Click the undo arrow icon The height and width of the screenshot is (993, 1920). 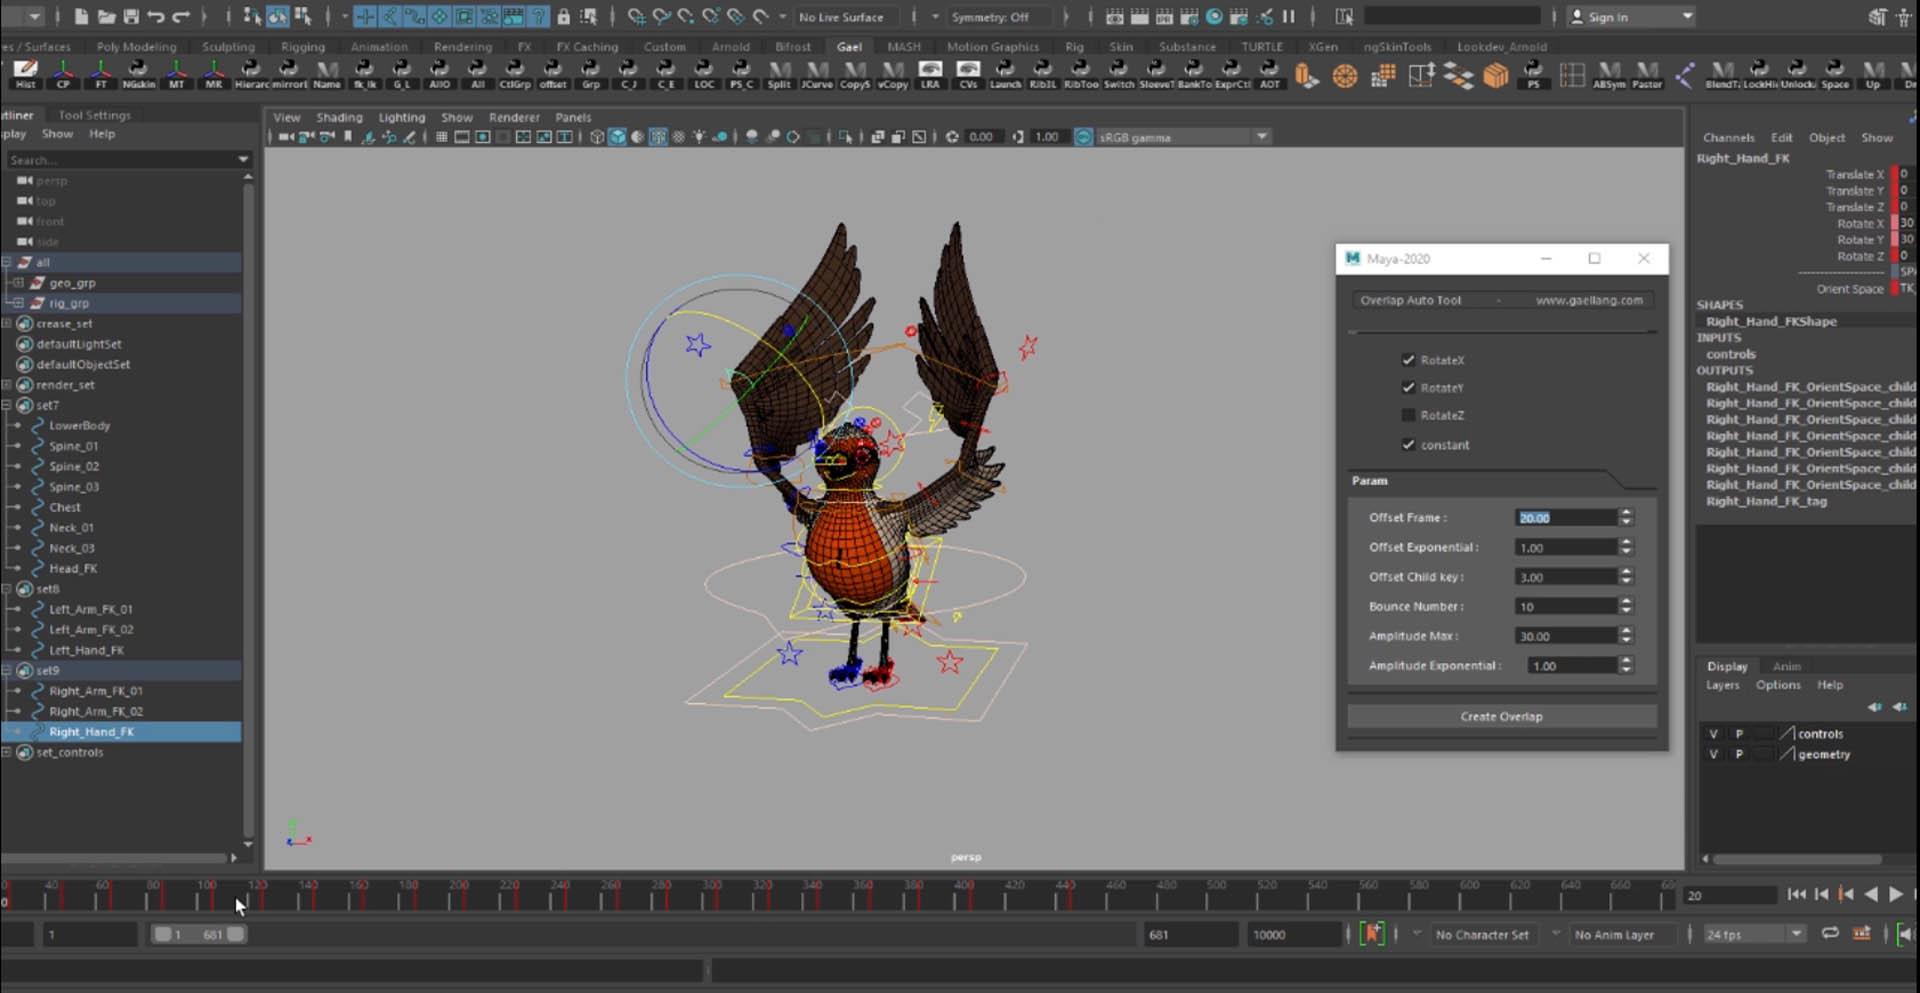click(156, 17)
